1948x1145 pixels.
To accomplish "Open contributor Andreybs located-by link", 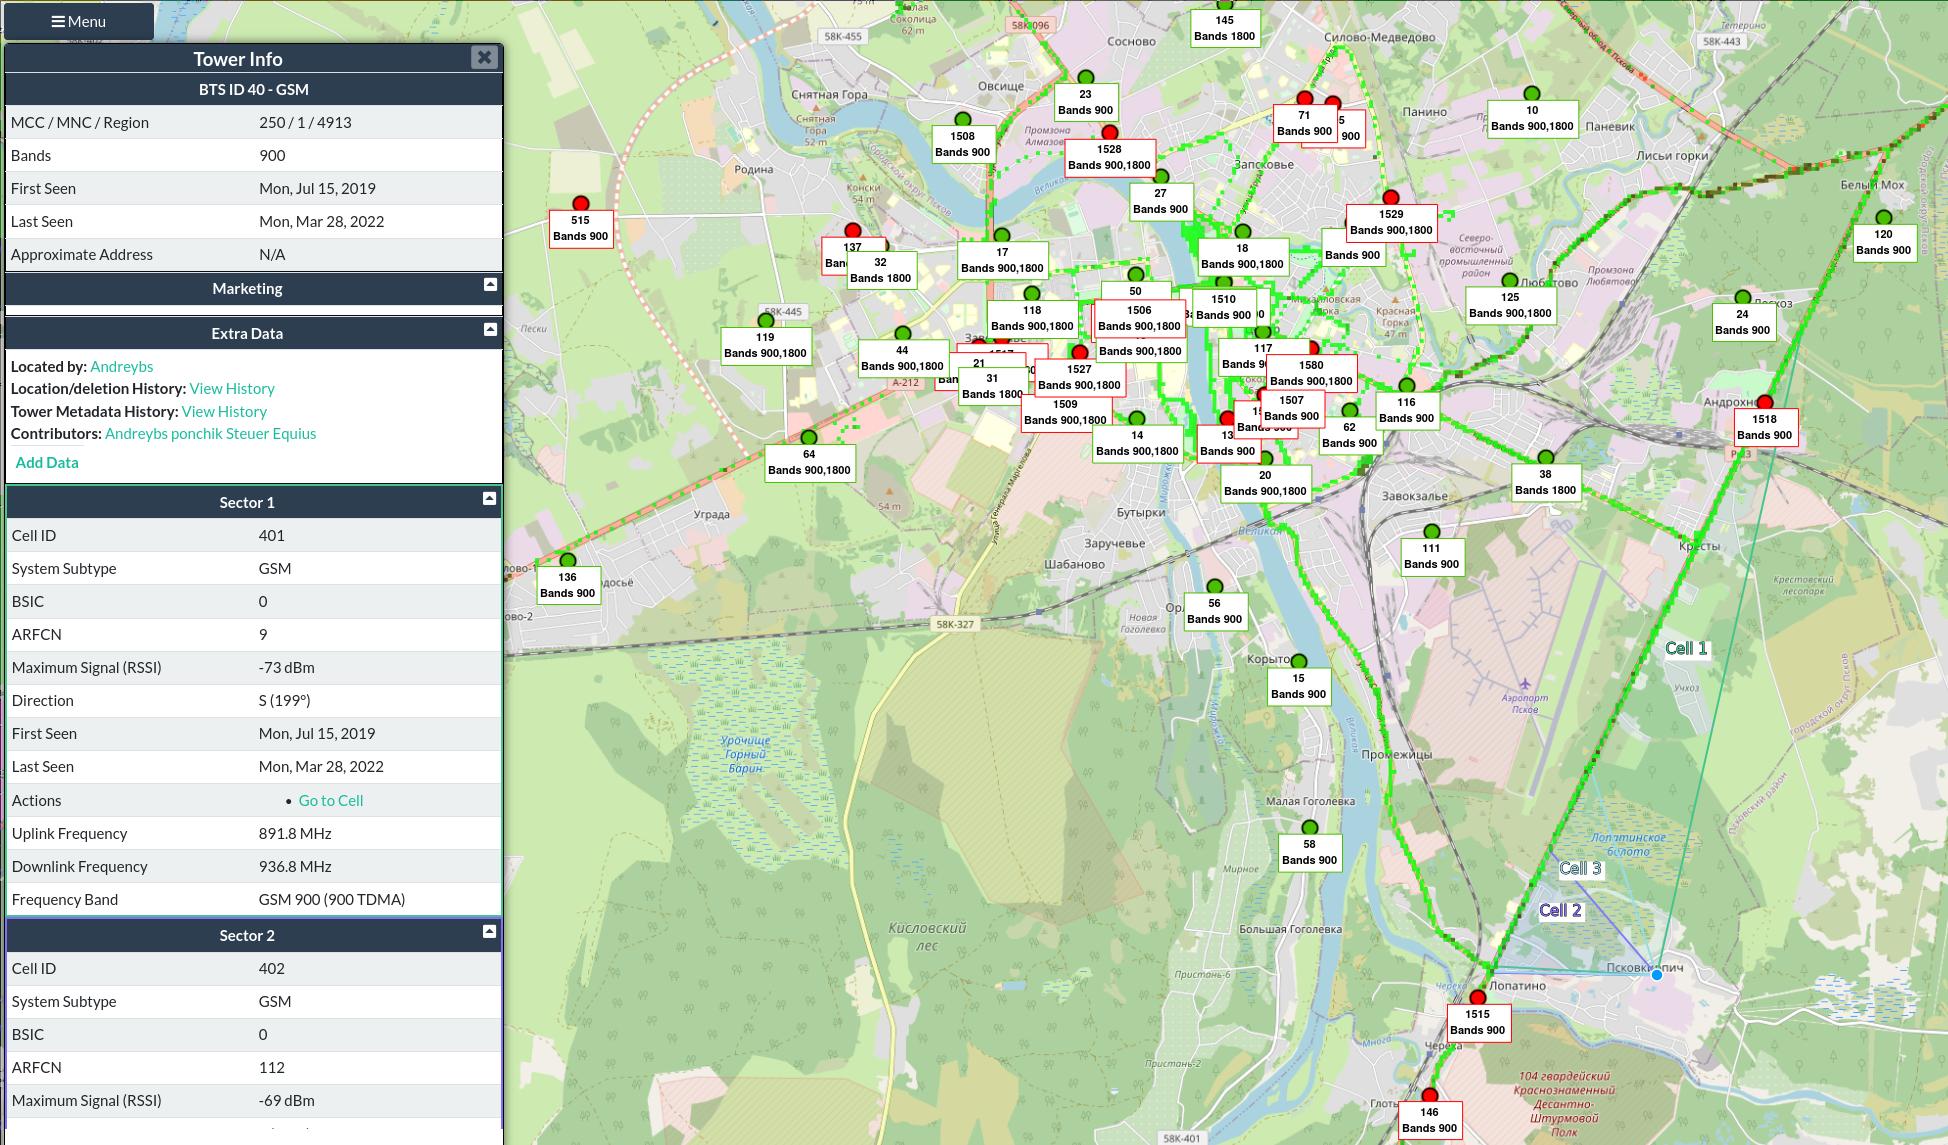I will pos(121,367).
